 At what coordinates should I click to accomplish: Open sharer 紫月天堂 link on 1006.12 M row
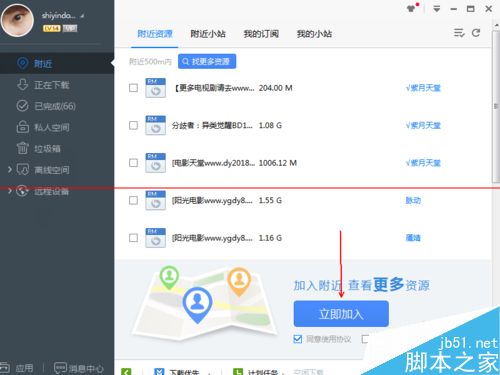(423, 163)
